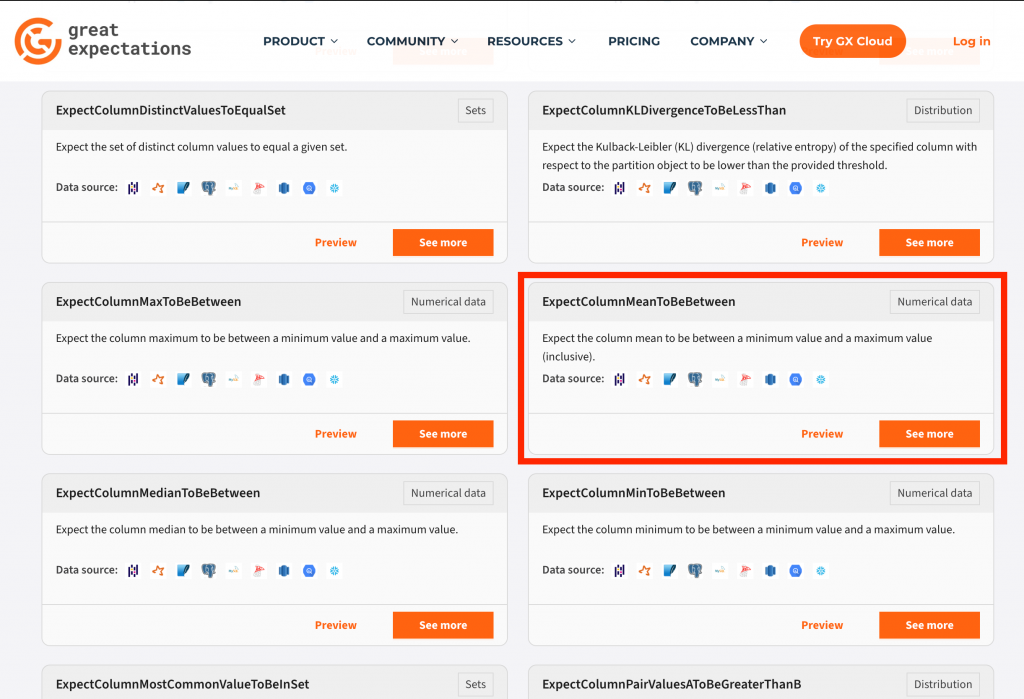
Task: Click SQL Server icon in ExpectColumnKLDivergenceToBeLessThan card
Action: pyautogui.click(x=745, y=188)
